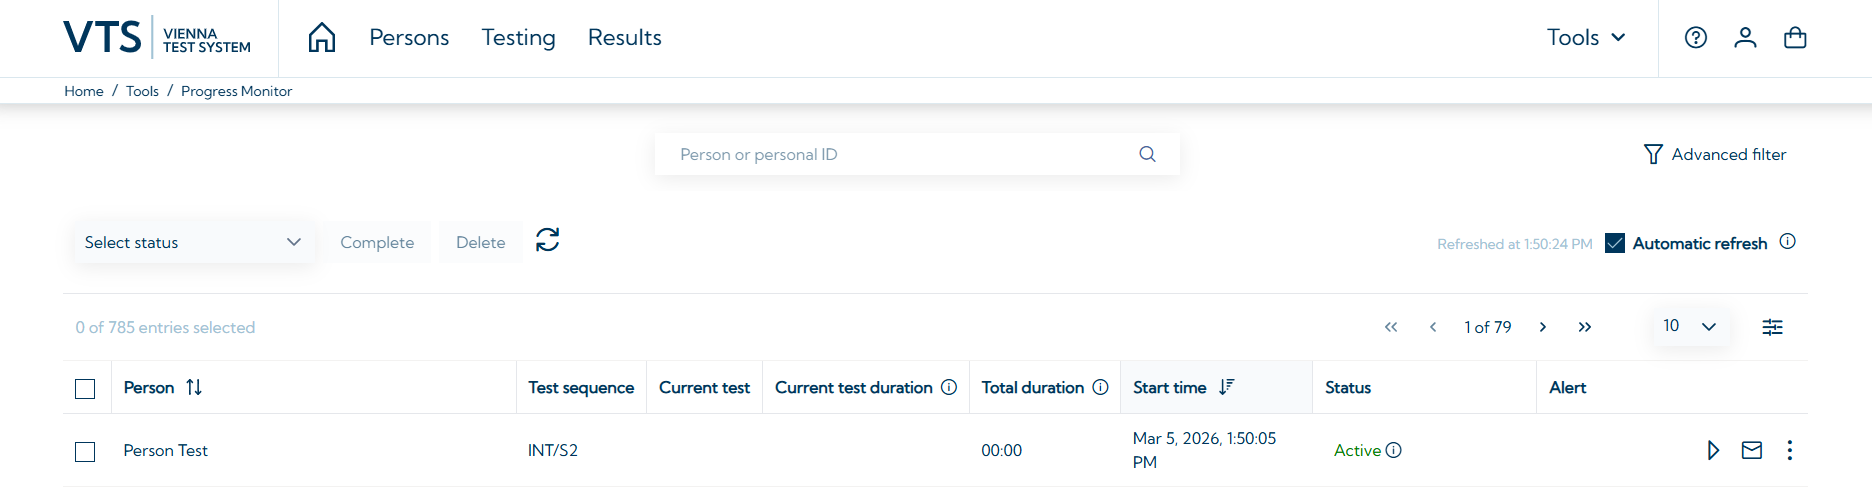1872x490 pixels.
Task: Open three-dot menu for Person Test row
Action: [1790, 450]
